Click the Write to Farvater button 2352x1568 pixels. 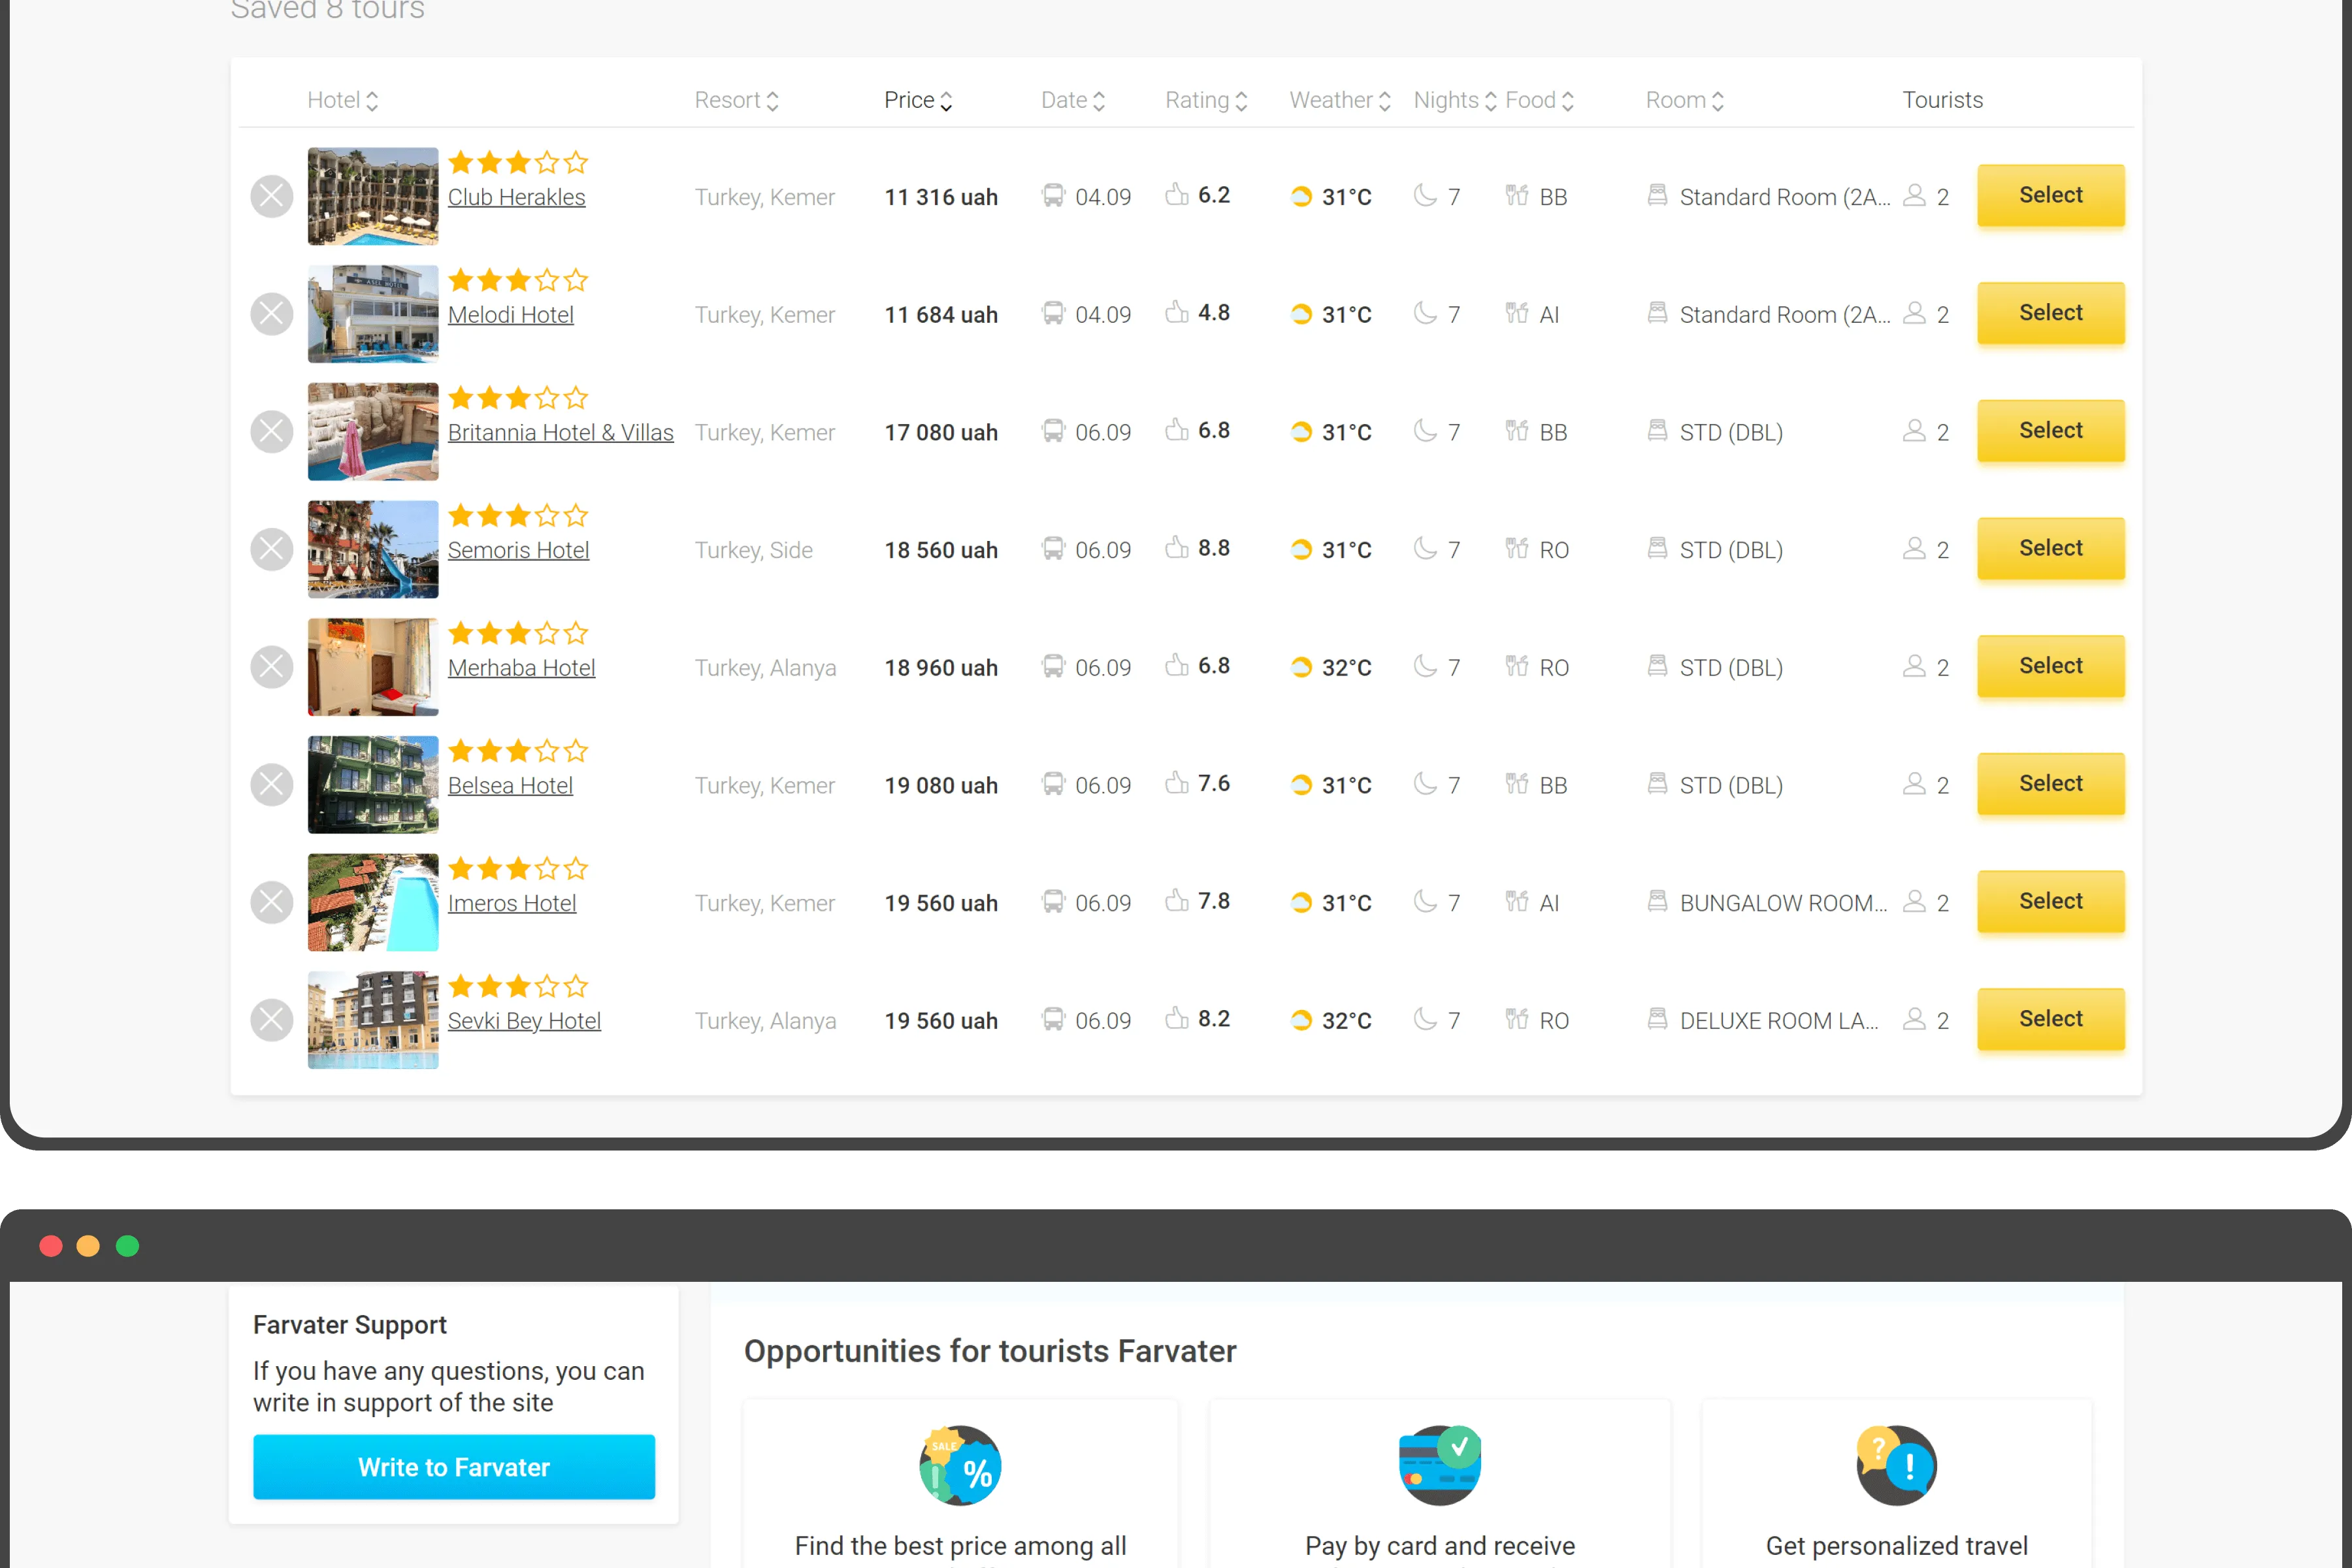pos(454,1467)
